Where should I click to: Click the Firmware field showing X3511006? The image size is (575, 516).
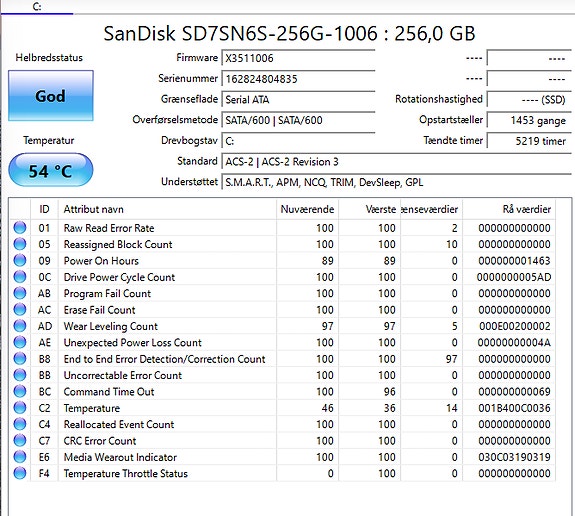click(x=298, y=58)
